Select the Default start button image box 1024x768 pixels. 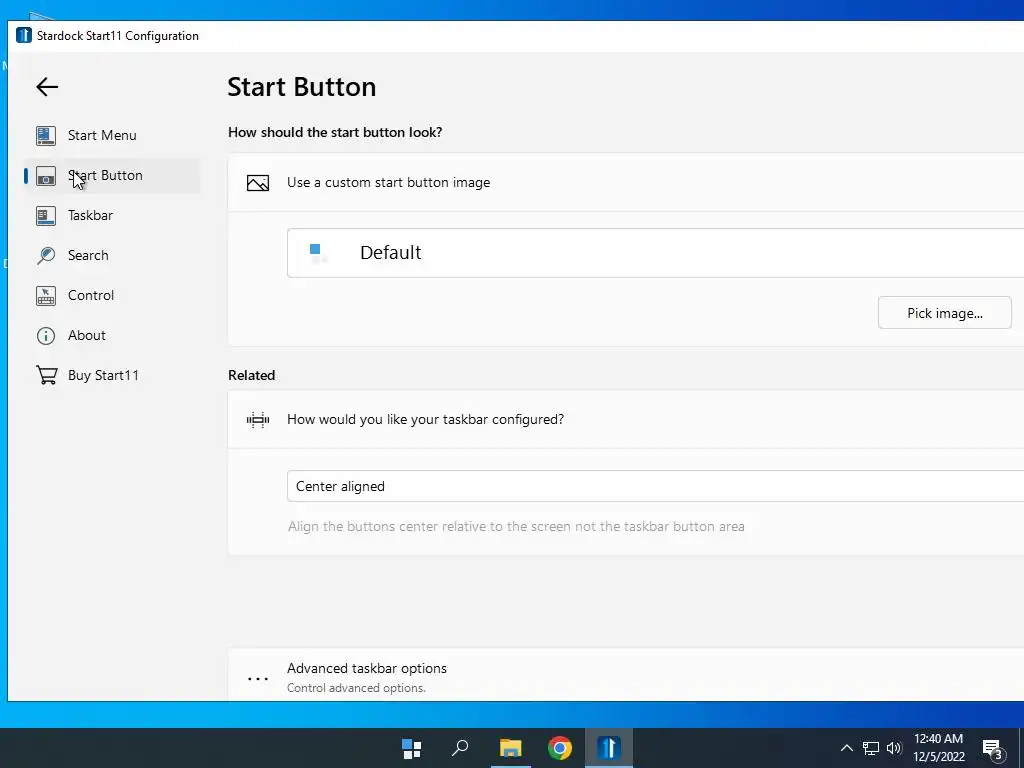coord(656,253)
